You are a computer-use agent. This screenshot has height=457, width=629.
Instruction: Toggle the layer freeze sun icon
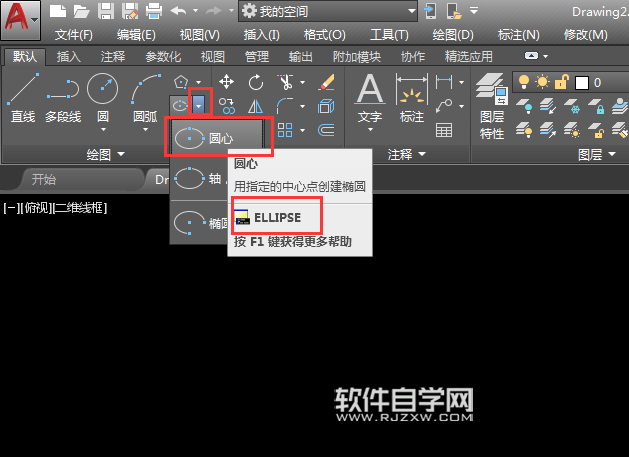541,82
